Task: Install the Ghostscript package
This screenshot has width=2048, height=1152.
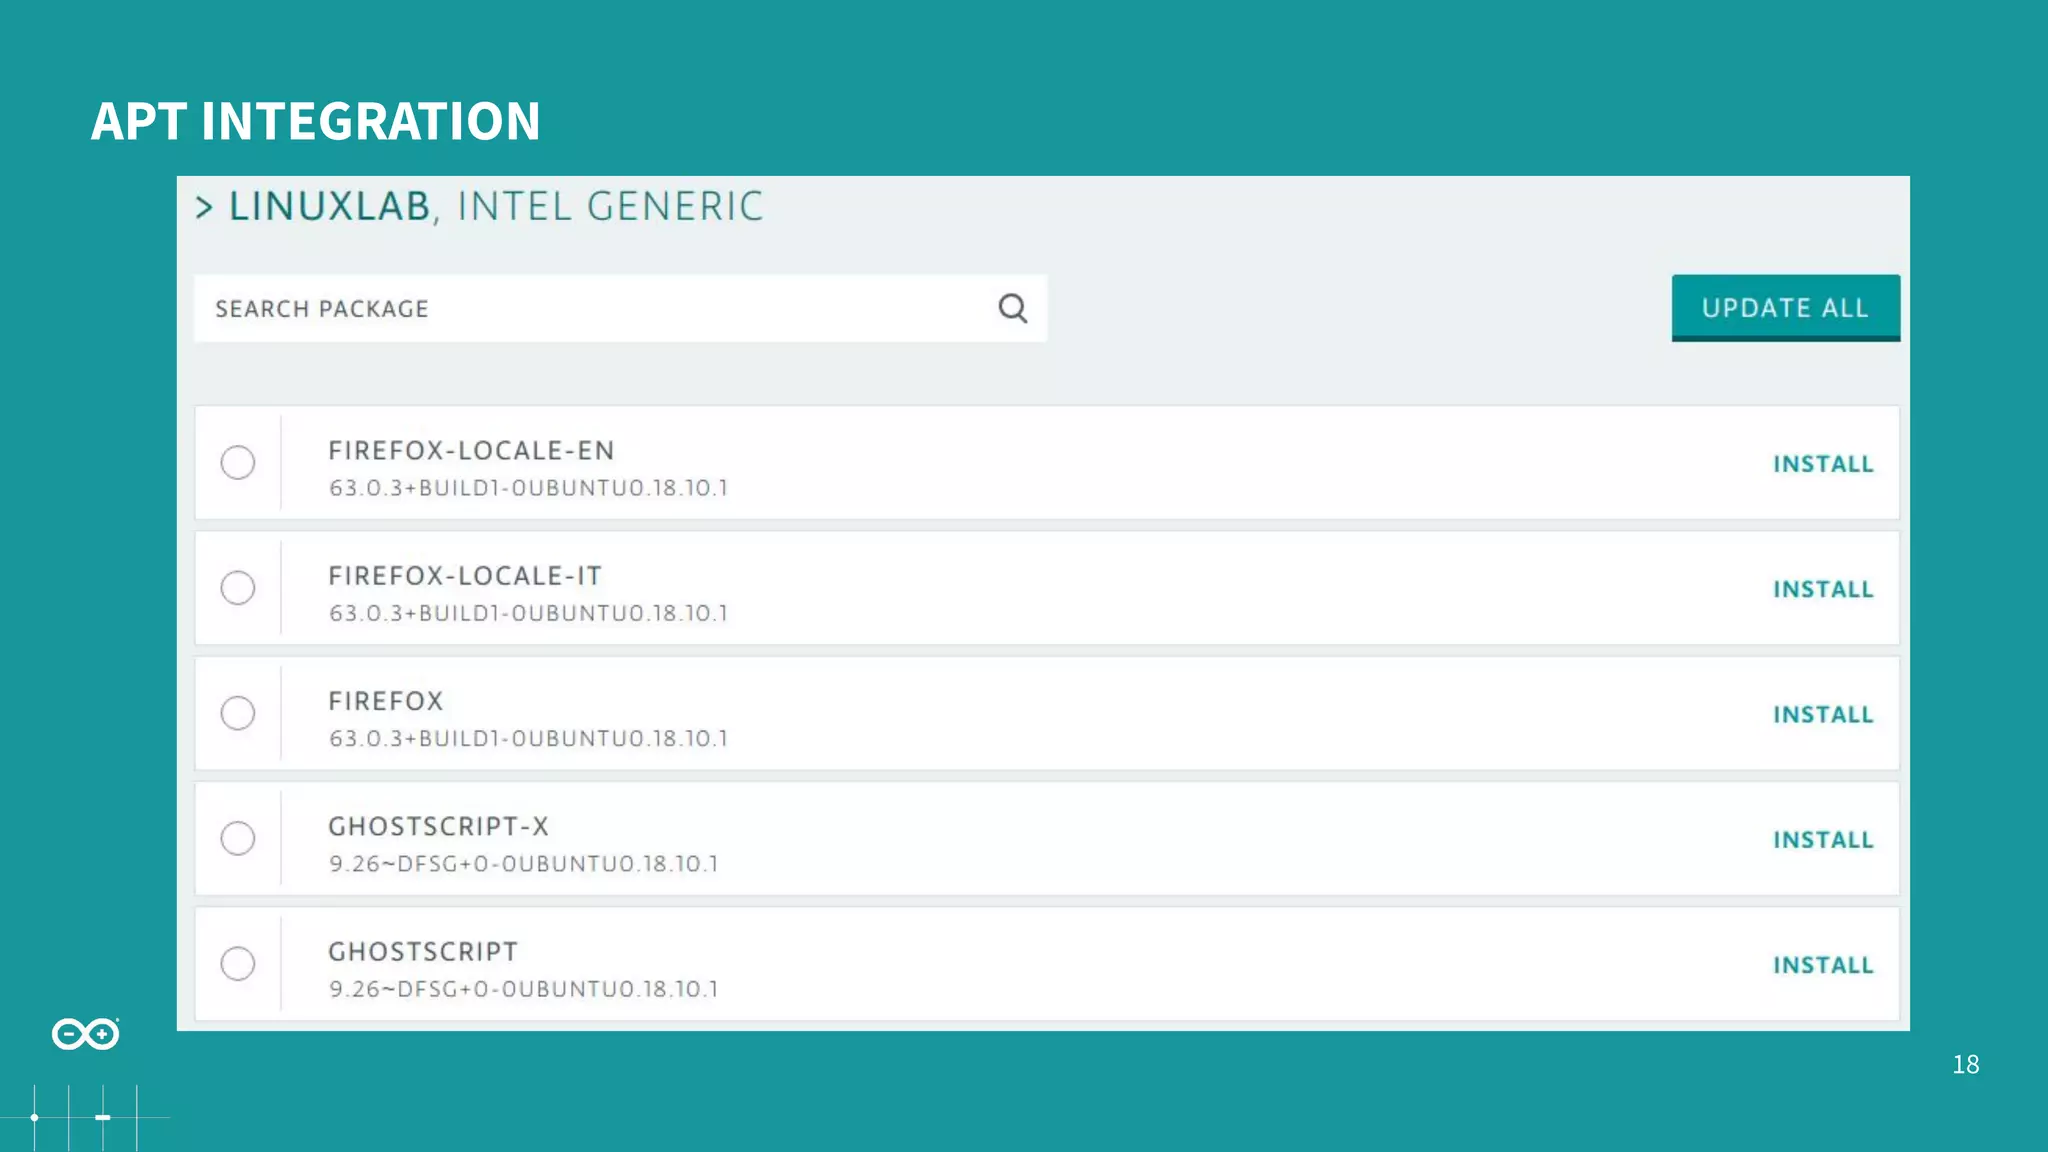Action: [1823, 965]
